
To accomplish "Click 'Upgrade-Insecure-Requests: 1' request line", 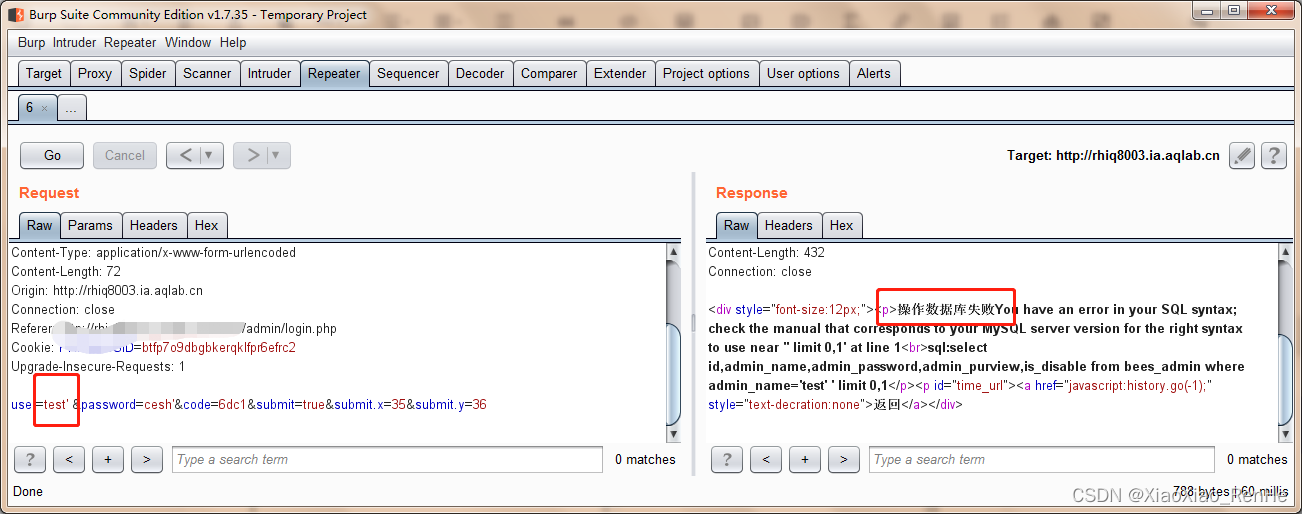I will point(98,367).
